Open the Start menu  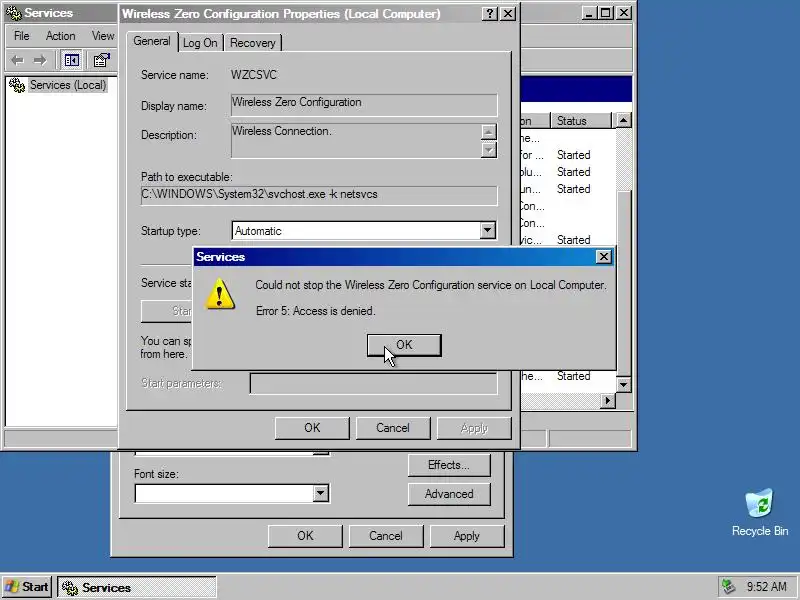point(27,587)
